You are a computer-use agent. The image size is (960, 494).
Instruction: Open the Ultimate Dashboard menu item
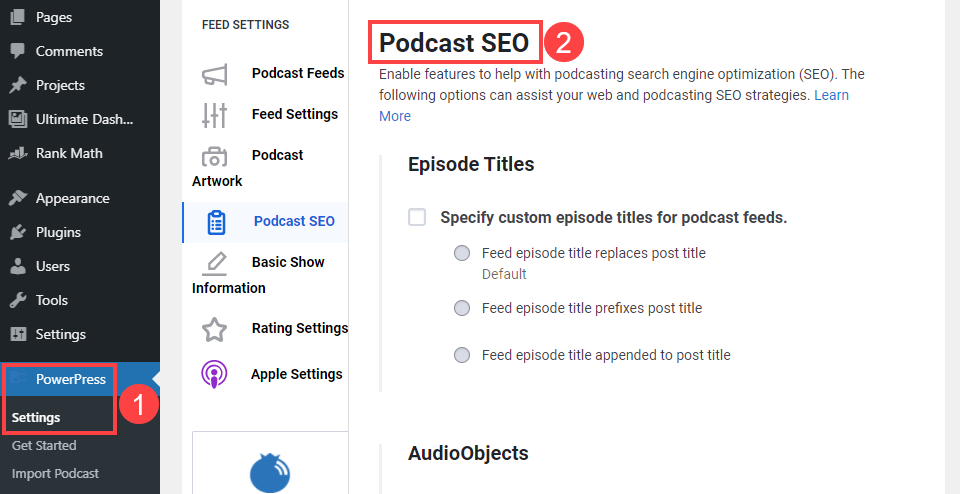point(84,120)
